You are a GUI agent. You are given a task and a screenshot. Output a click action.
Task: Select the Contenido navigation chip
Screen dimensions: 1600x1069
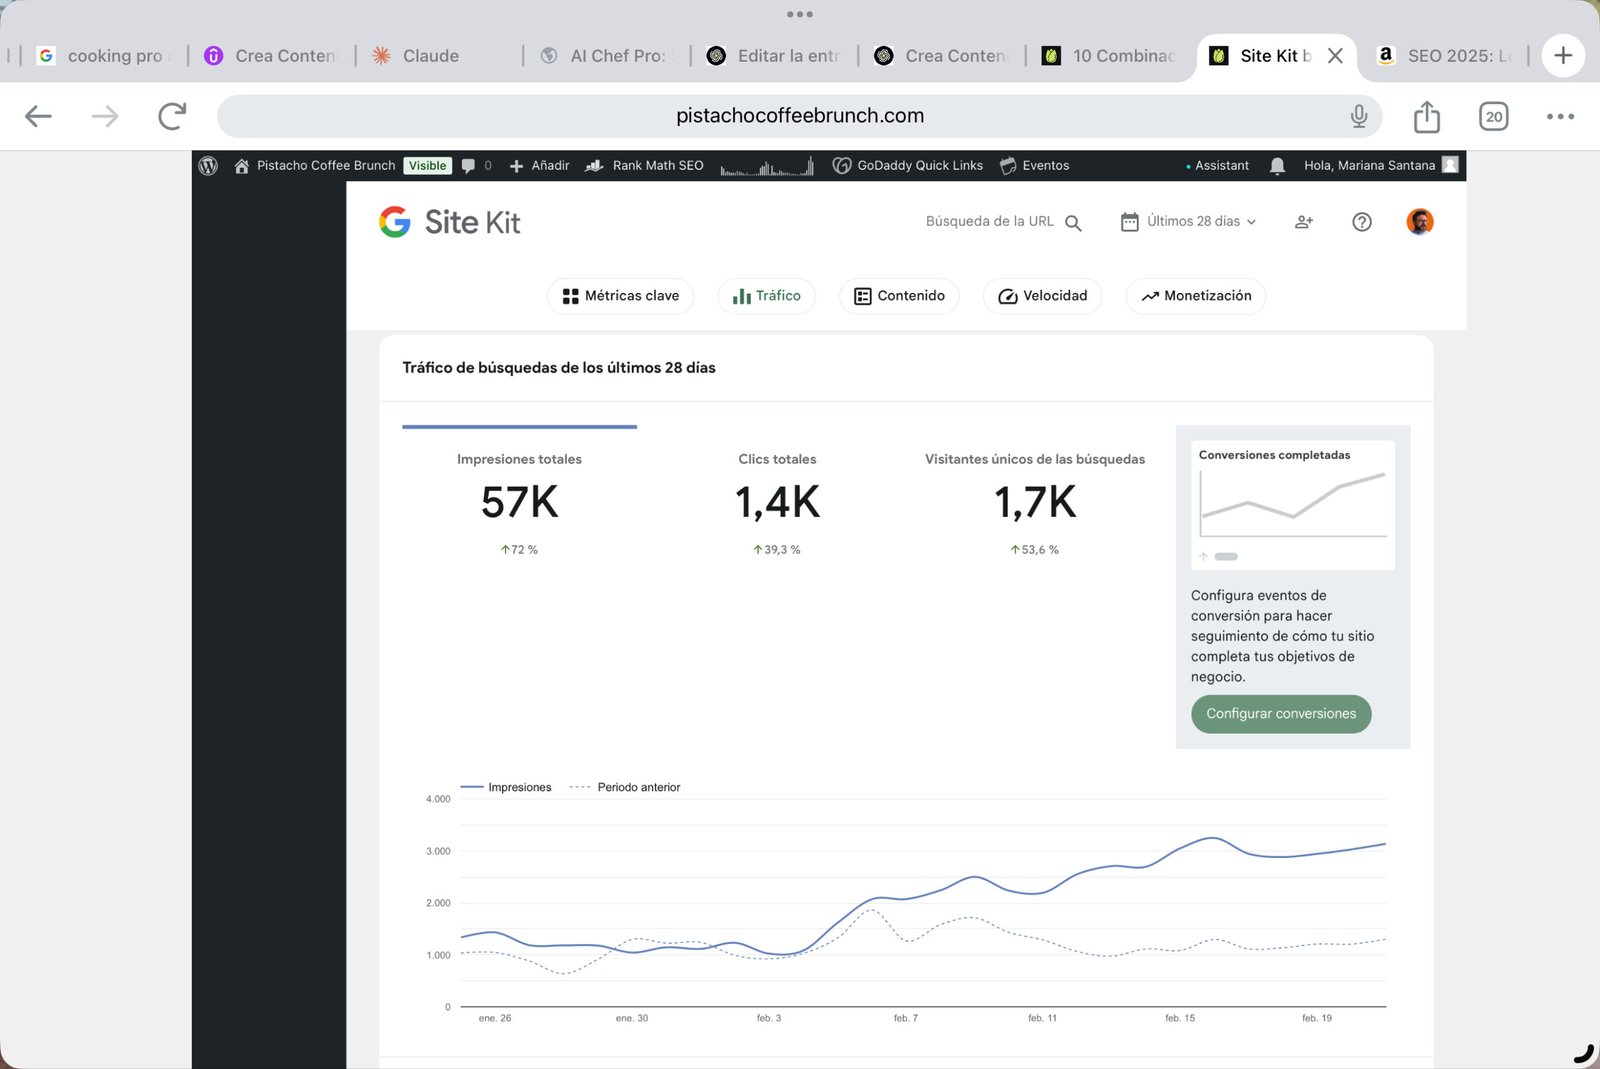click(x=899, y=296)
